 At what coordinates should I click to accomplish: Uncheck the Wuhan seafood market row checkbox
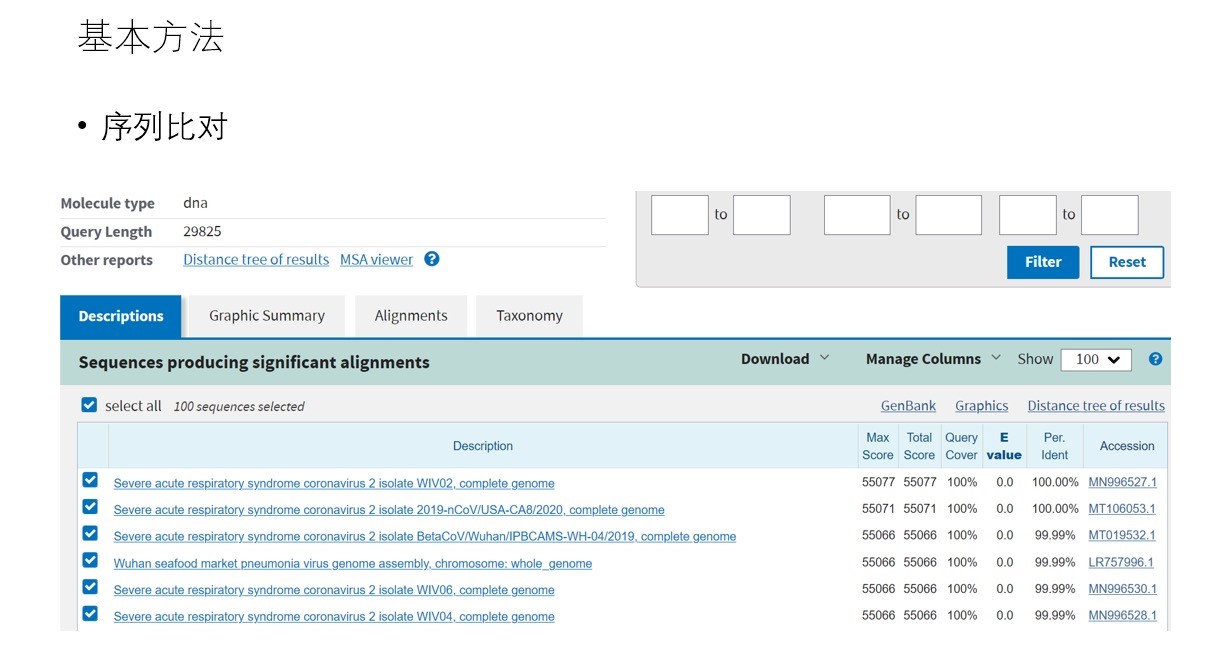(90, 561)
